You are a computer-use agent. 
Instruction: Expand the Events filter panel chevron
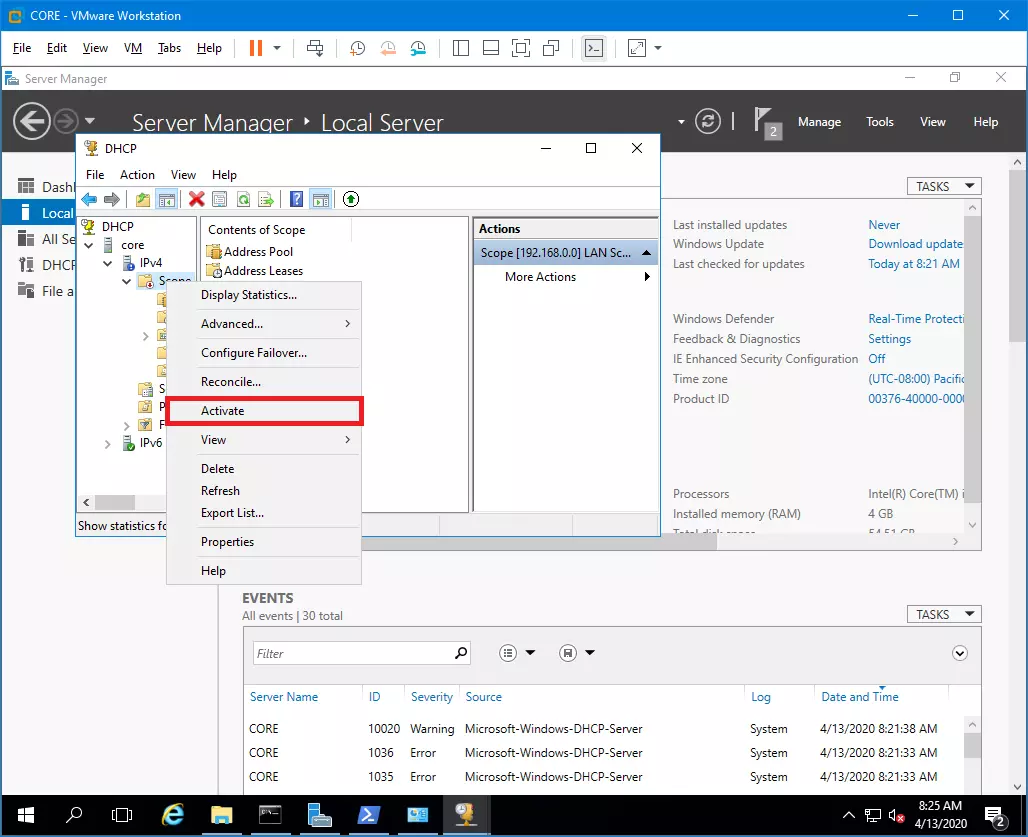pyautogui.click(x=960, y=653)
